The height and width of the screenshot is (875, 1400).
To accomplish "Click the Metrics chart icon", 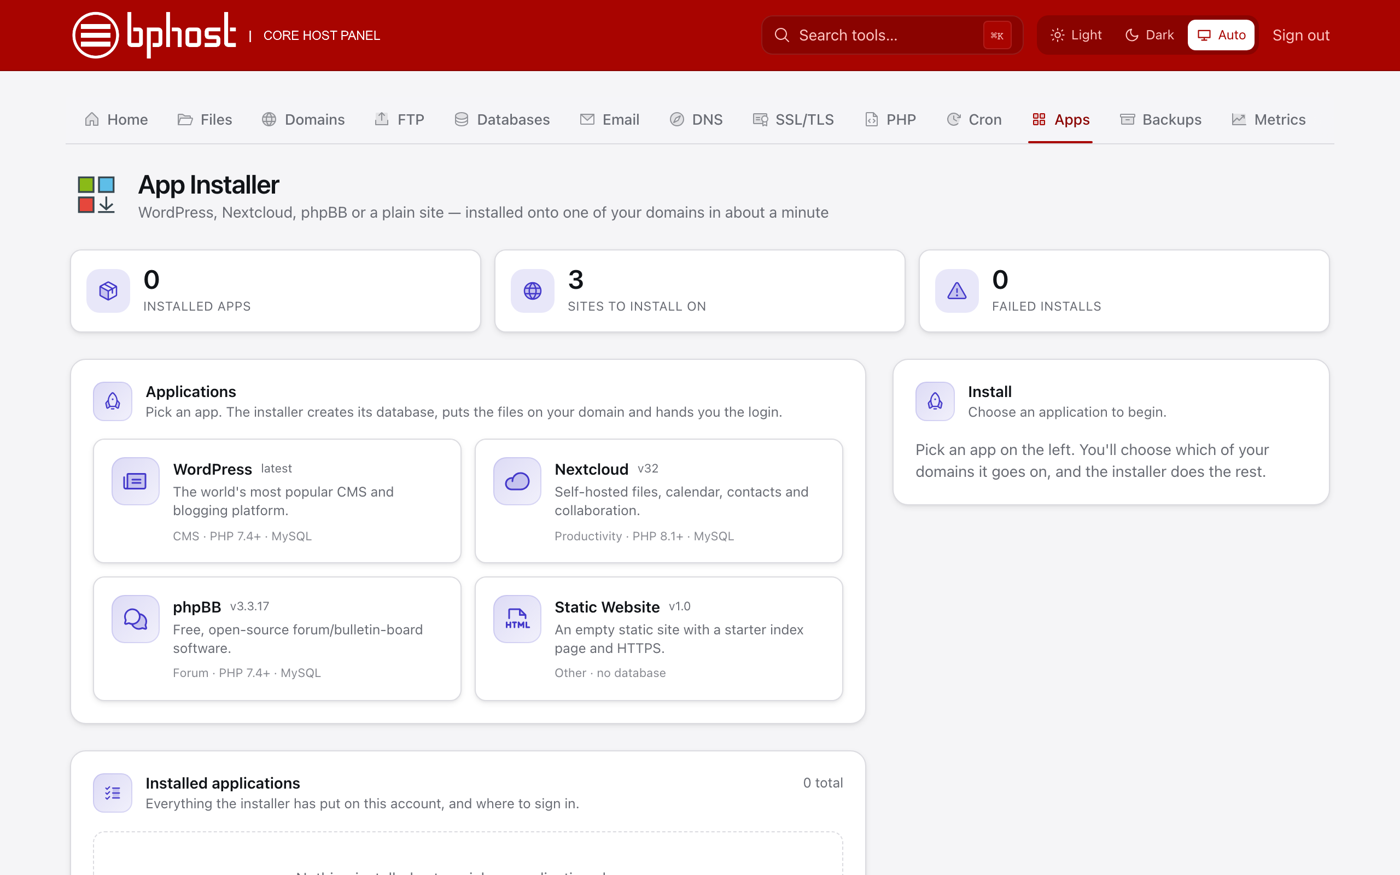I will pyautogui.click(x=1239, y=119).
